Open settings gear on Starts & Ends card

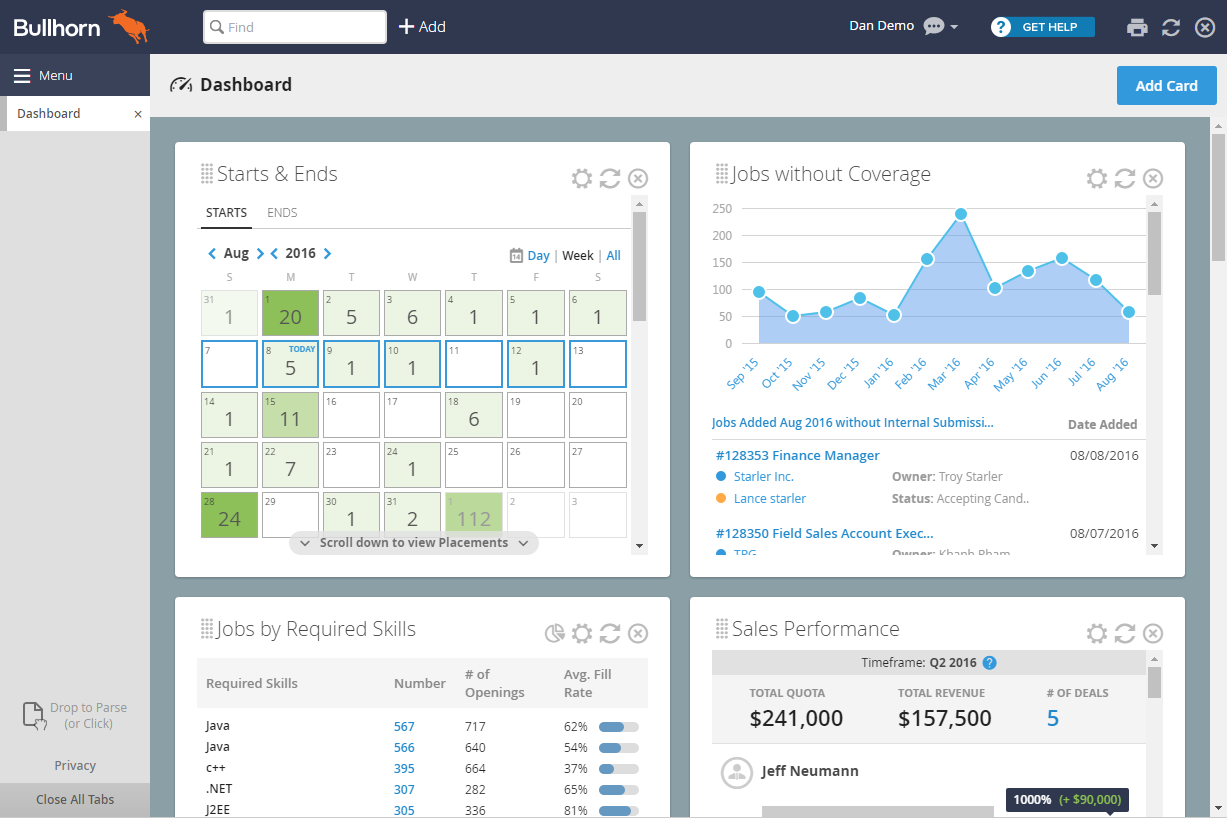[x=582, y=178]
